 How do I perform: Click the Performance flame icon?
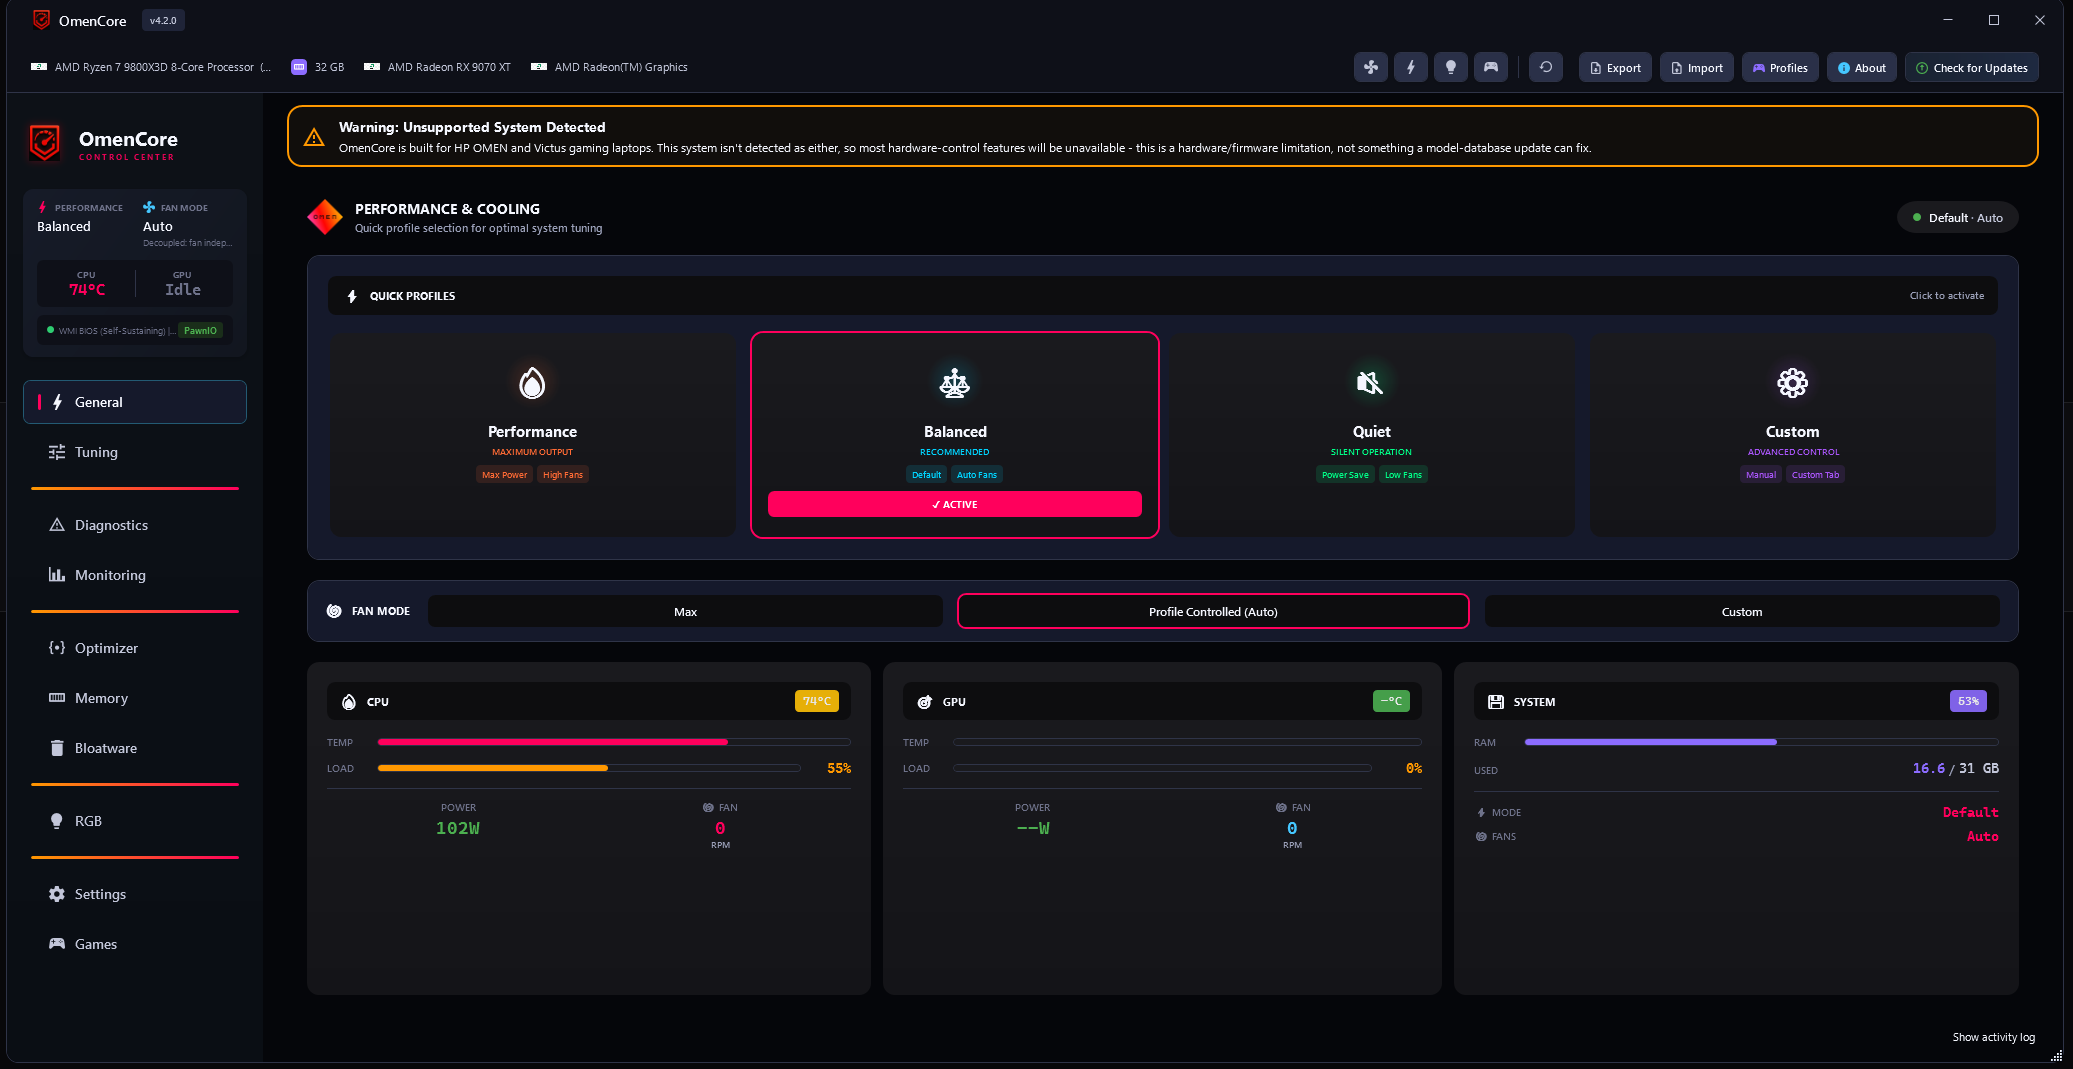pos(532,383)
